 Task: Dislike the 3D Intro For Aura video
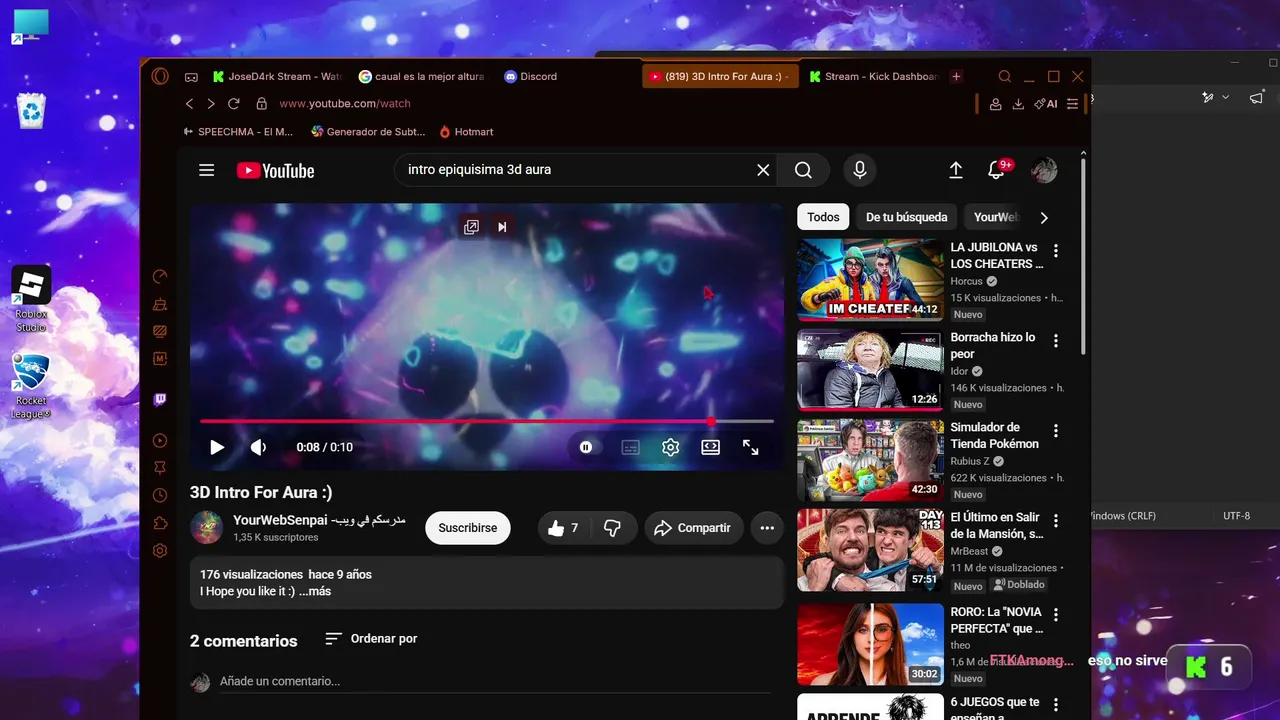(613, 528)
